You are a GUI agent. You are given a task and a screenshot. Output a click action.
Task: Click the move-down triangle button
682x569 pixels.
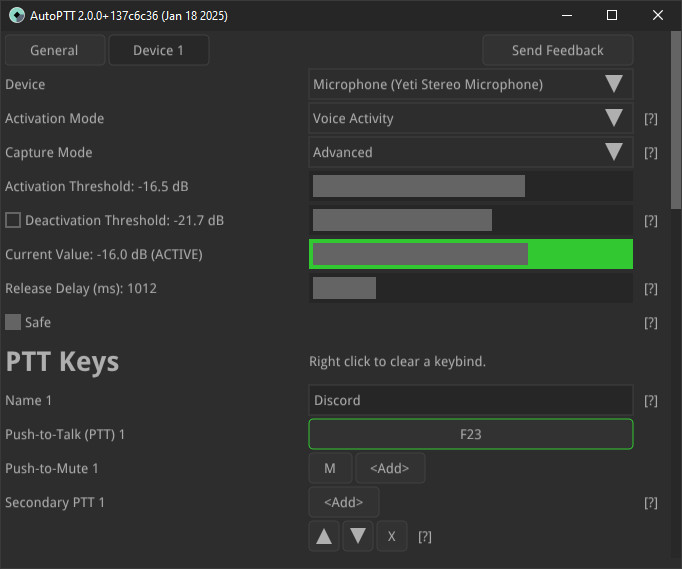coord(358,537)
